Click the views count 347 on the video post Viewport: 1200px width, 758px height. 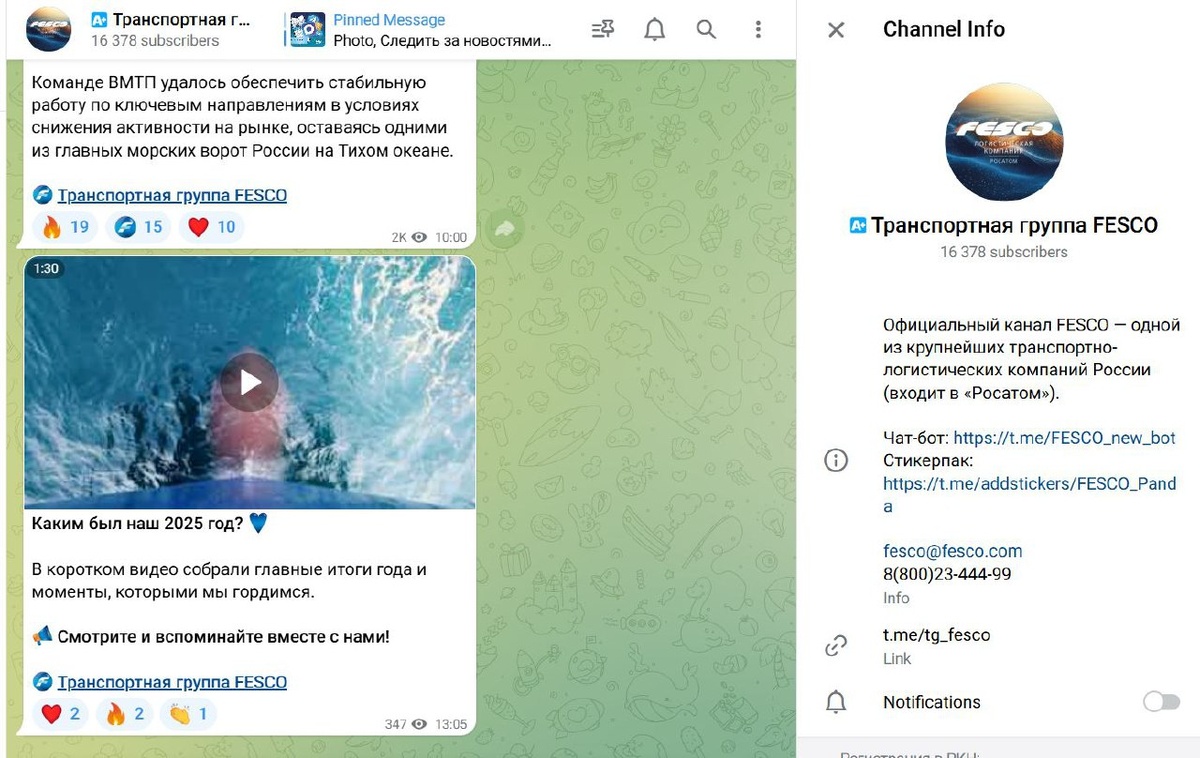point(406,724)
